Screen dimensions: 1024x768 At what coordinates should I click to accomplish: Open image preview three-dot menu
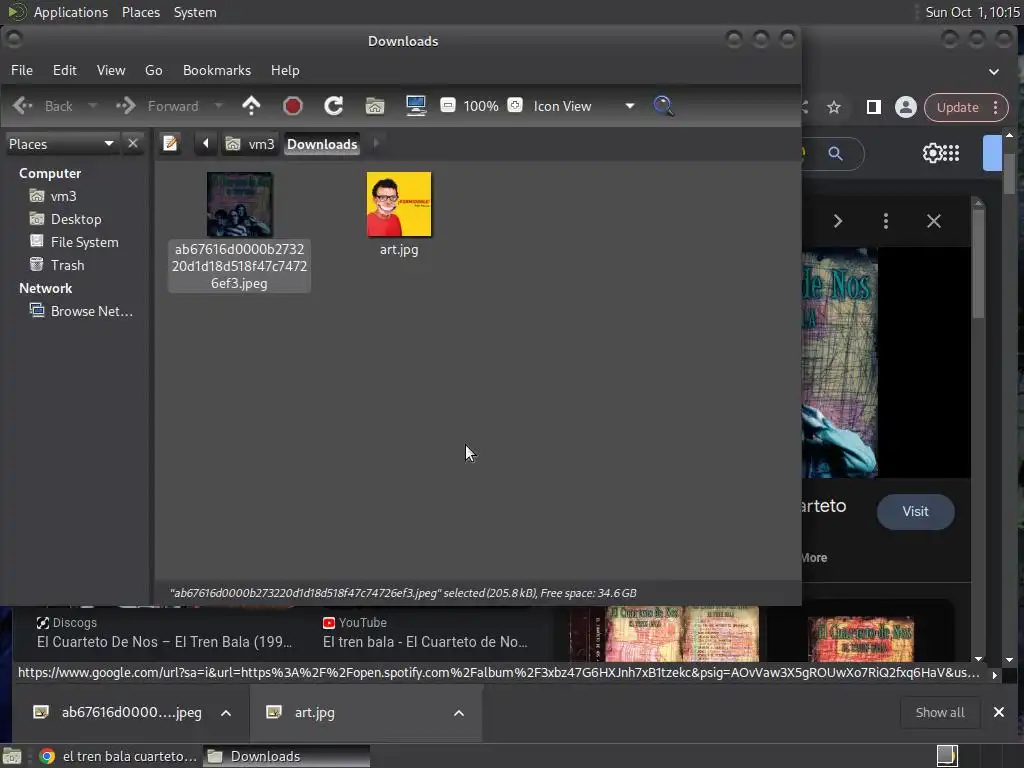point(886,221)
